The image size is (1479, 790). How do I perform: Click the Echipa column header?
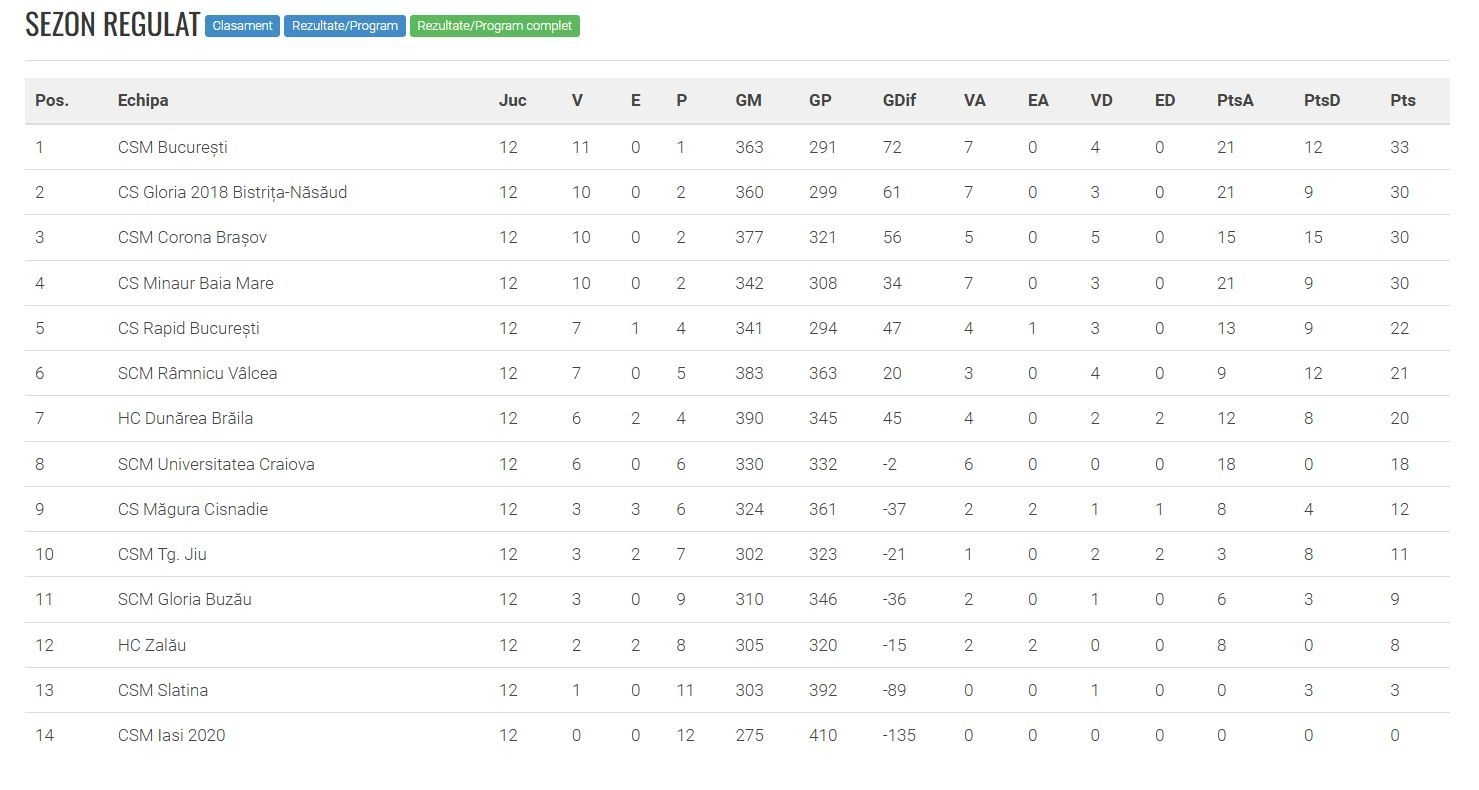[x=143, y=100]
